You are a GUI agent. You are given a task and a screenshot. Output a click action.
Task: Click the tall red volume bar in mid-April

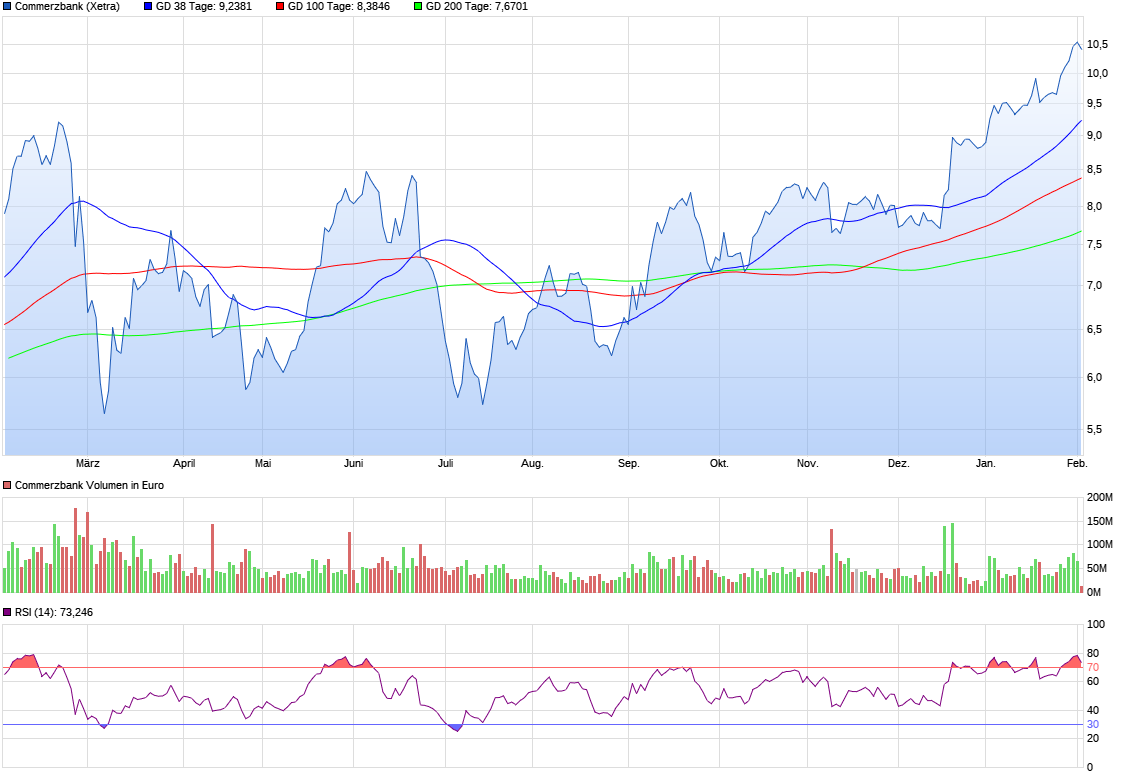(212, 558)
